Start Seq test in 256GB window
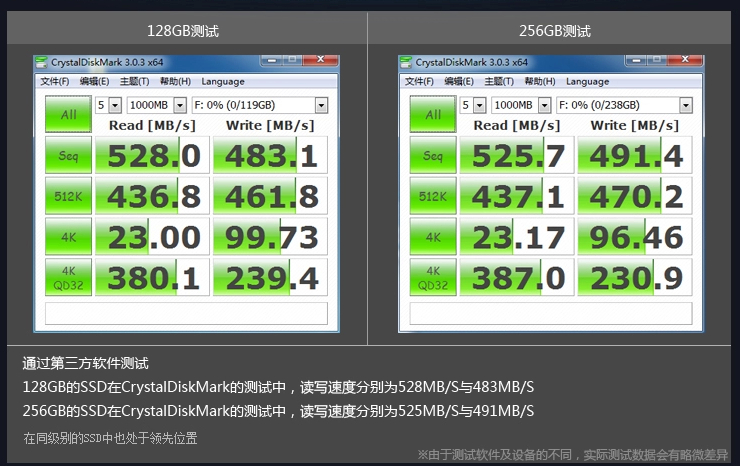This screenshot has height=466, width=740. [x=433, y=155]
